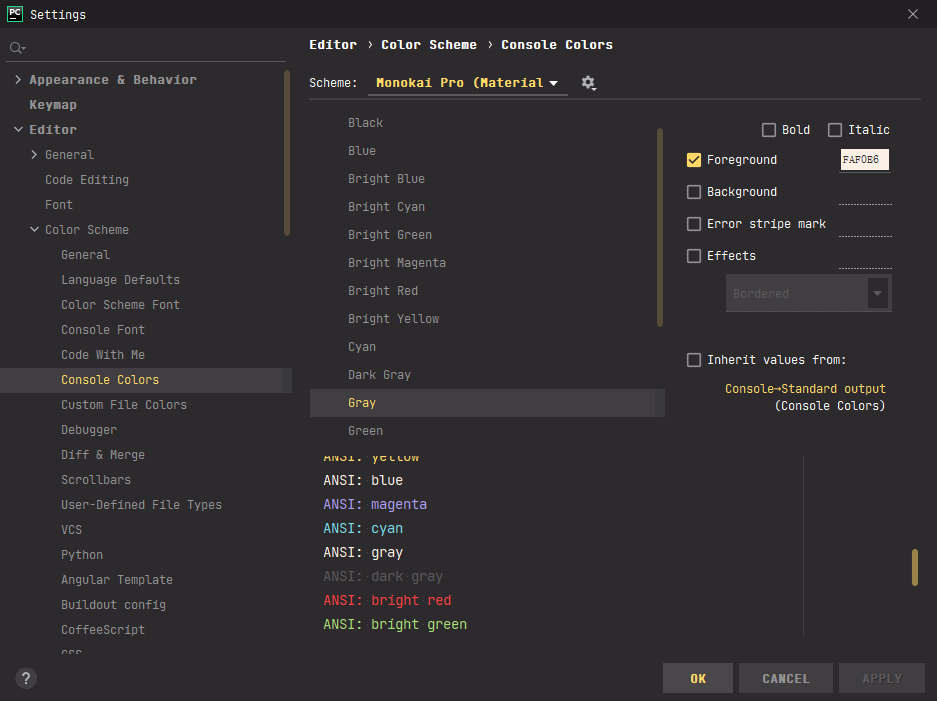Open Keymap settings page
Image resolution: width=937 pixels, height=701 pixels.
pyautogui.click(x=53, y=105)
